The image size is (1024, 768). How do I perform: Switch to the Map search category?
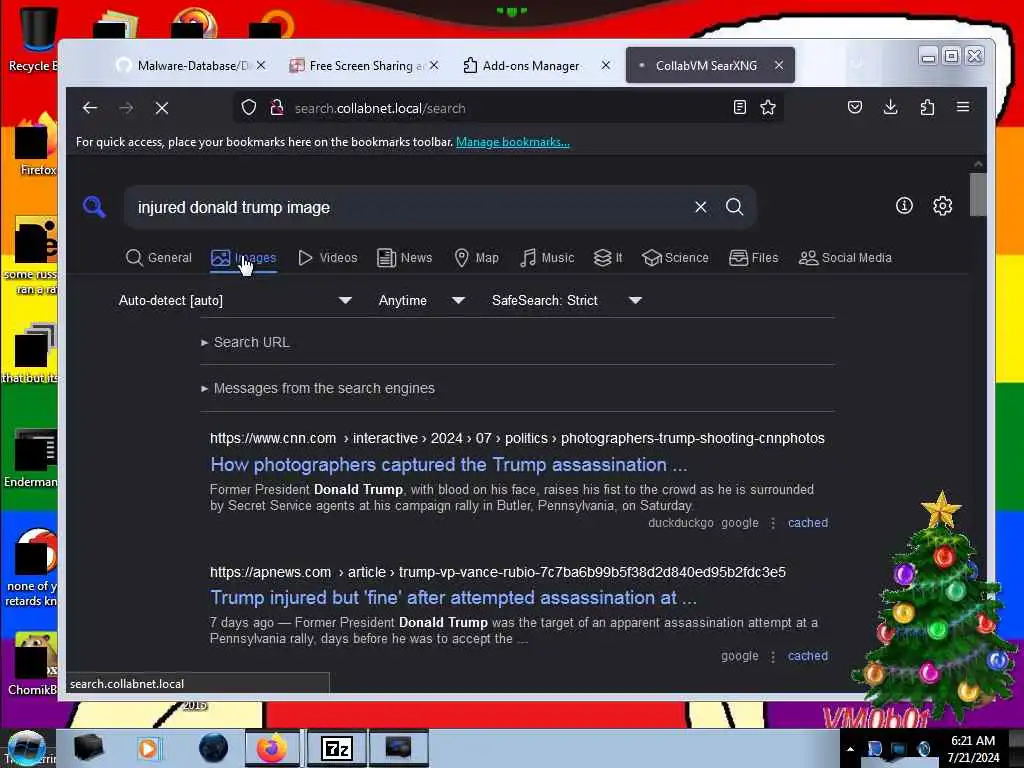[477, 258]
